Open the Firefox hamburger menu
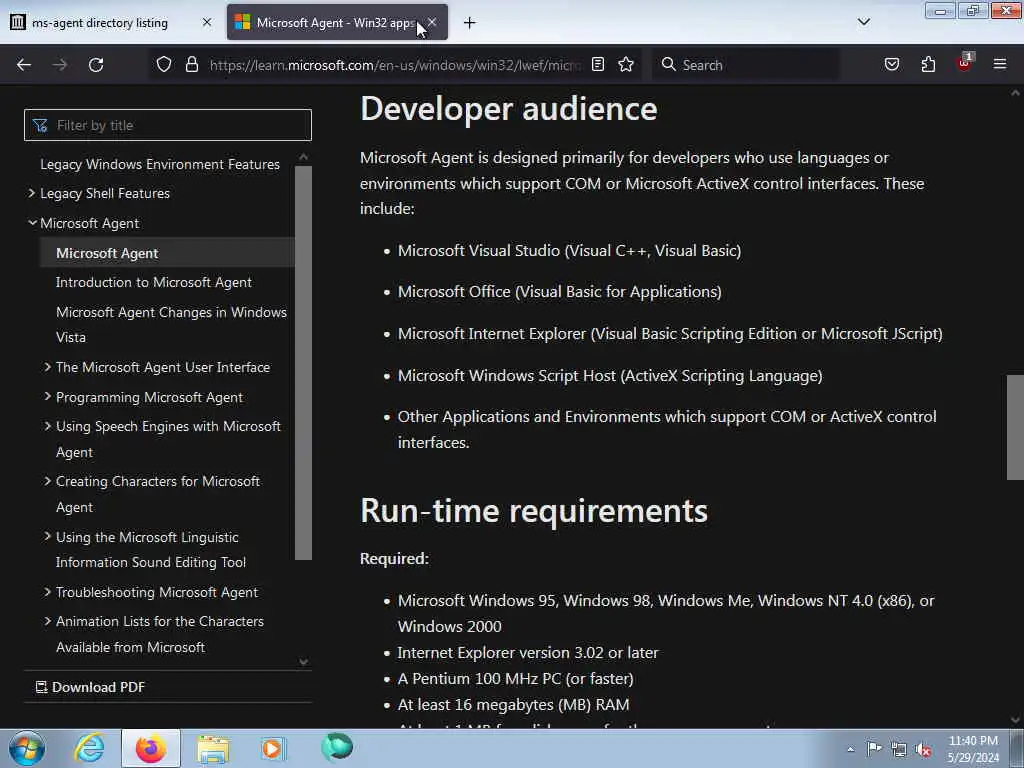 tap(1000, 65)
